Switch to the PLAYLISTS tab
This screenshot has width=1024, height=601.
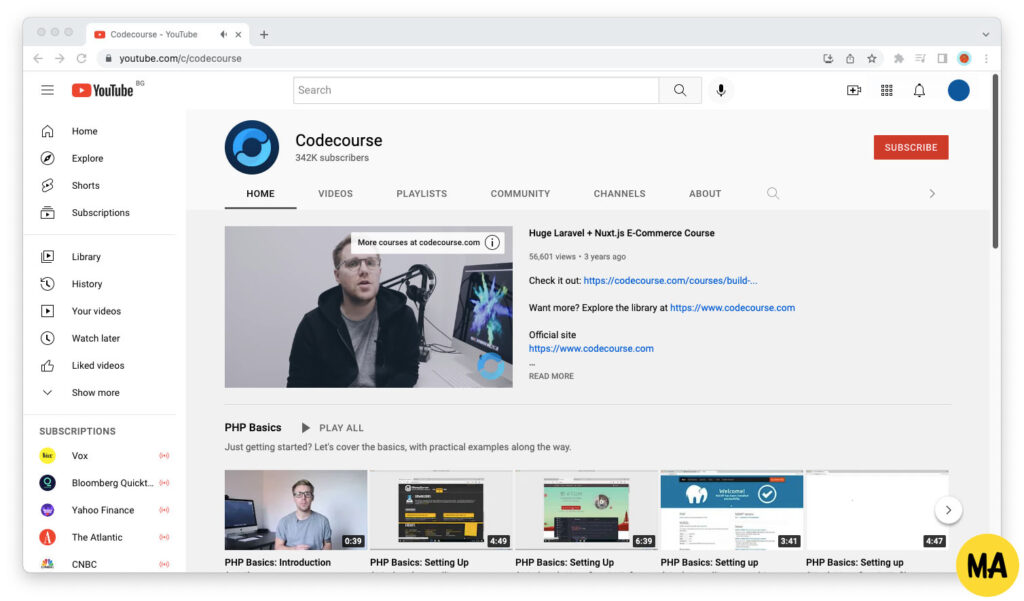422,194
